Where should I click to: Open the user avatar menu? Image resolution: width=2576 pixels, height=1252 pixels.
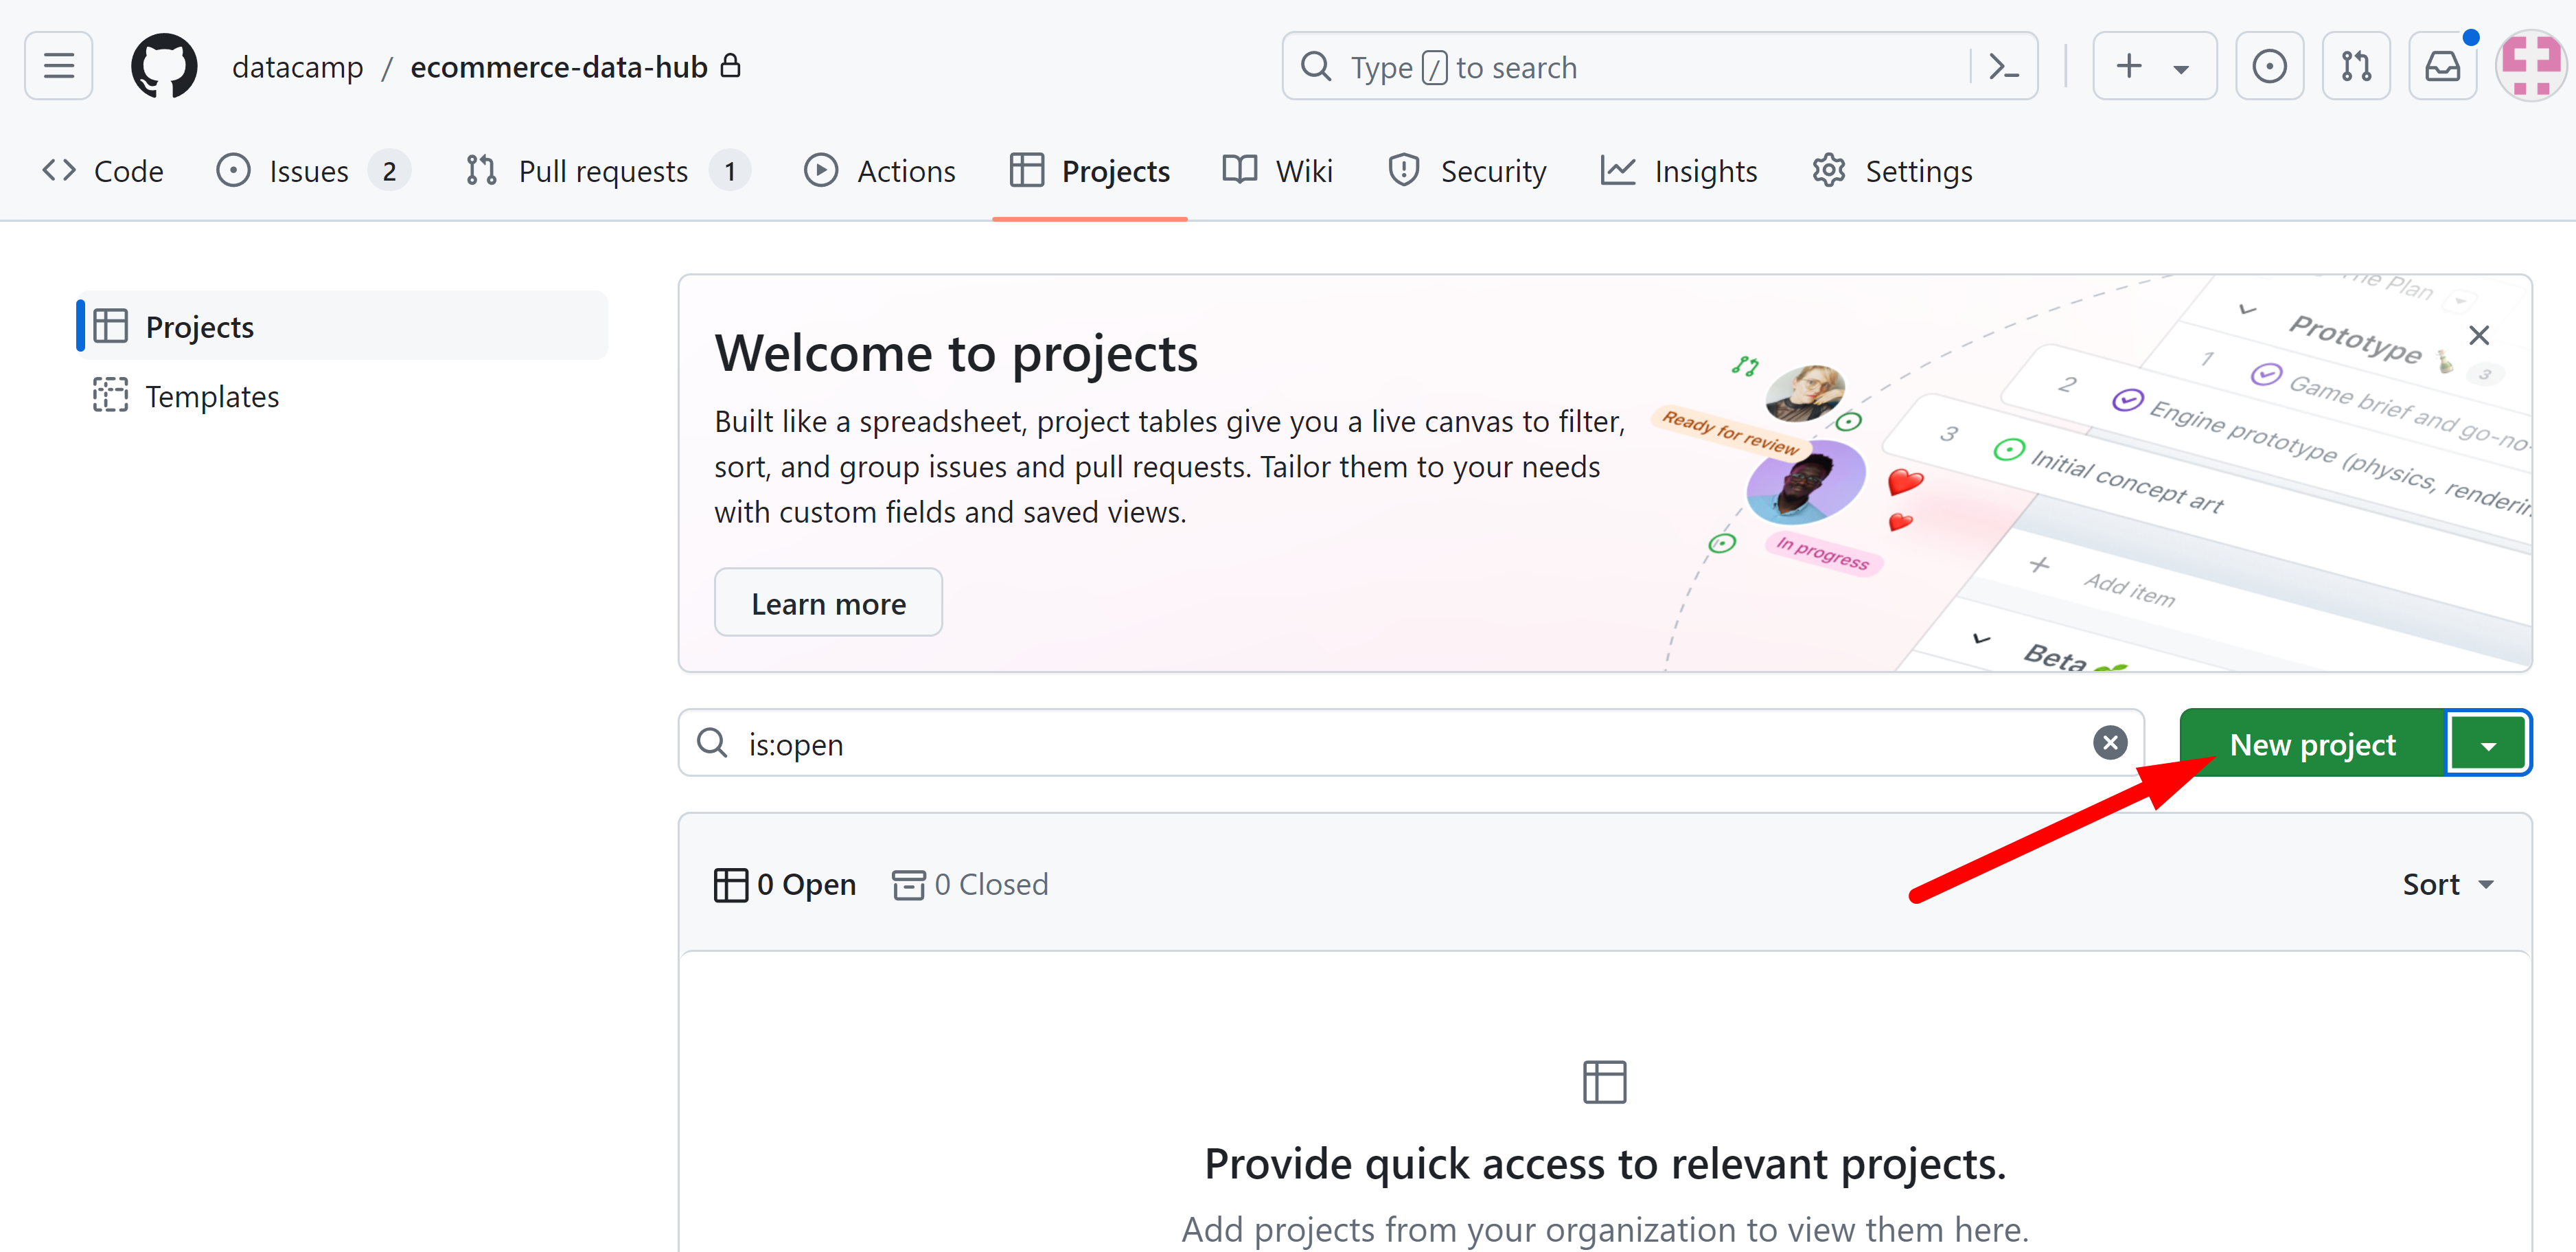(x=2530, y=66)
